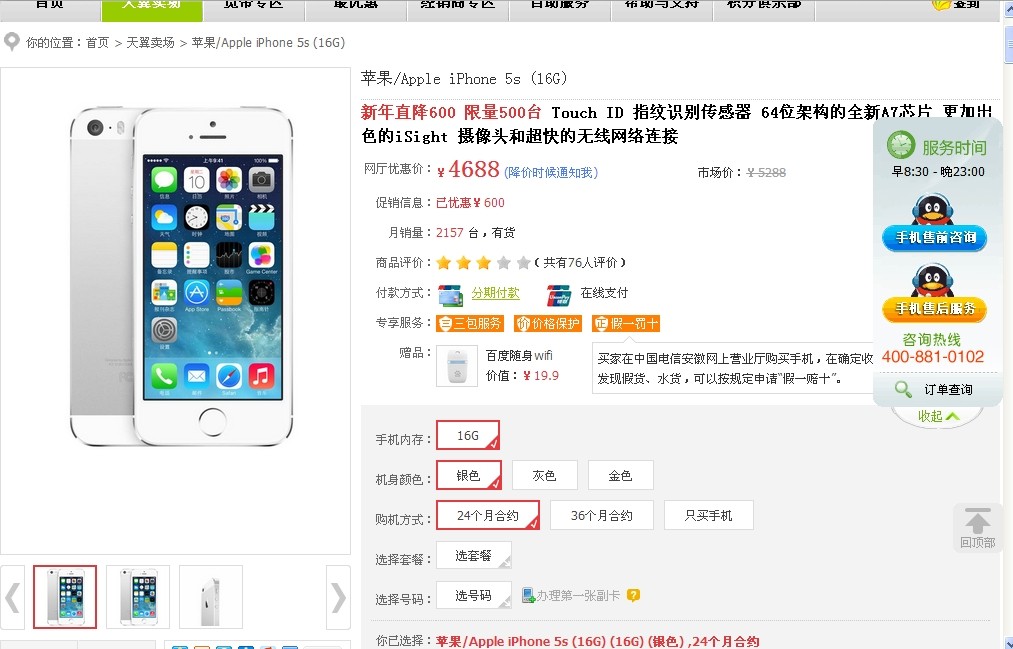The height and width of the screenshot is (649, 1013).
Task: Go to 首页 in the breadcrumb
Action: [x=97, y=43]
